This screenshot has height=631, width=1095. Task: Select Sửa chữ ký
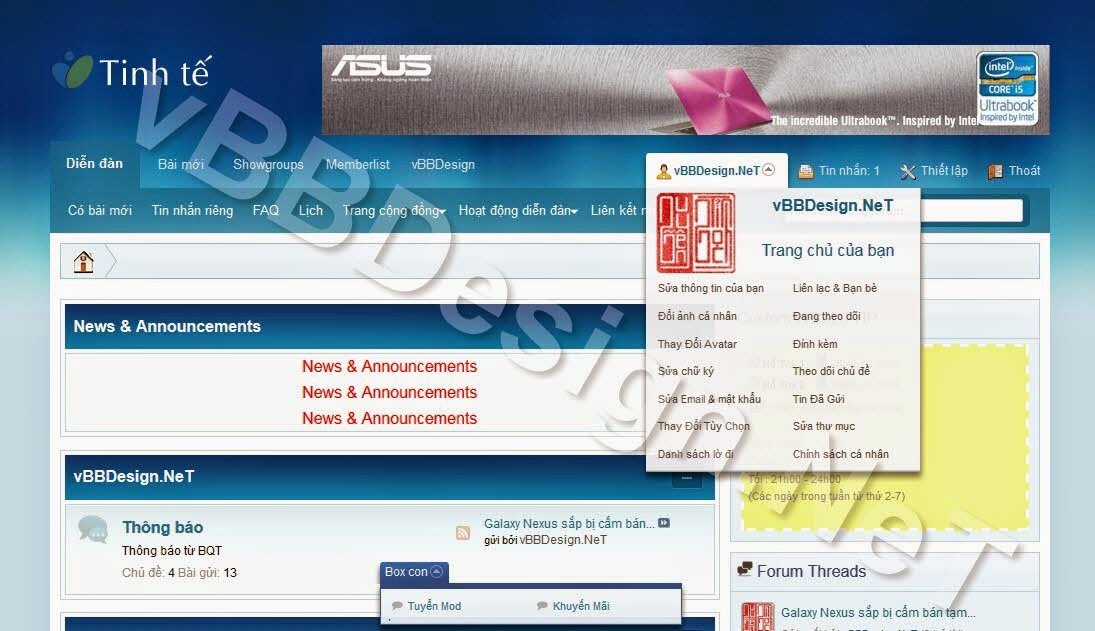686,371
